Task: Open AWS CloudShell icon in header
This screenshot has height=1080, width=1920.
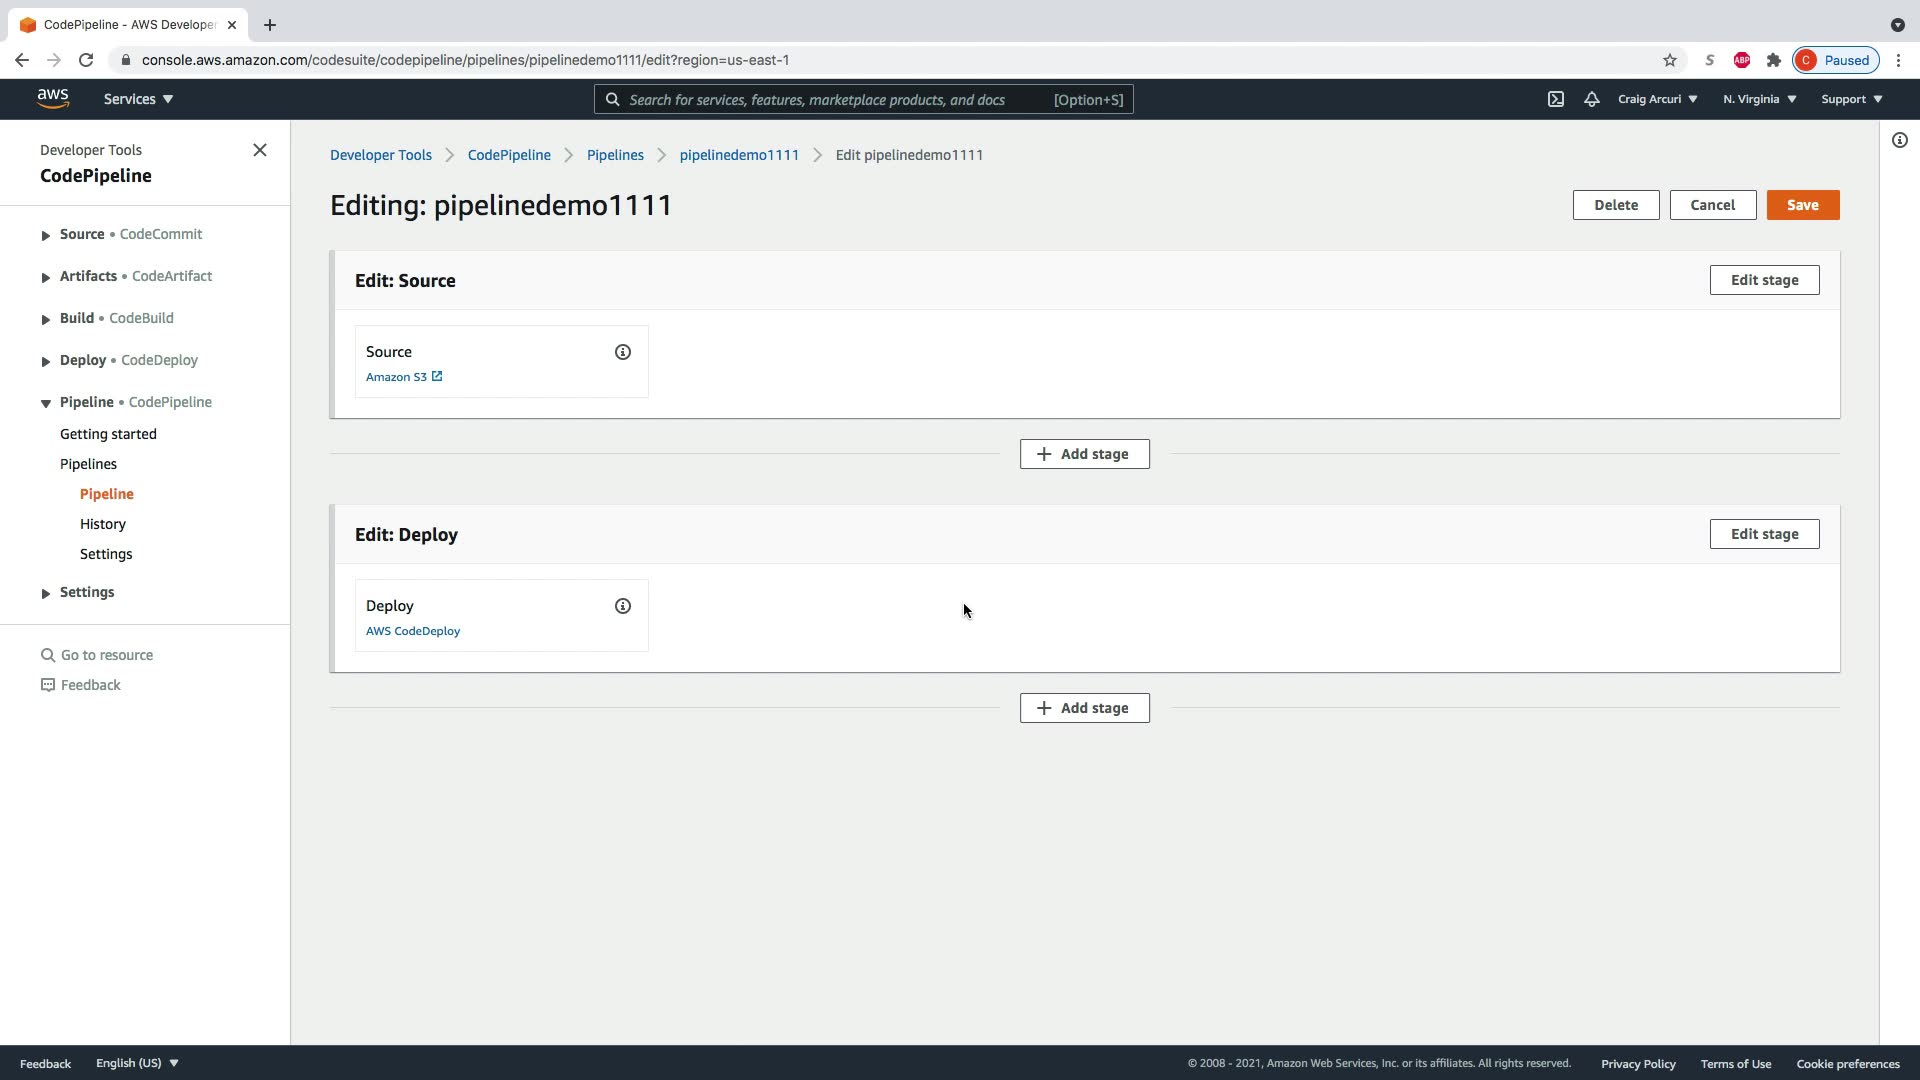Action: (1556, 99)
